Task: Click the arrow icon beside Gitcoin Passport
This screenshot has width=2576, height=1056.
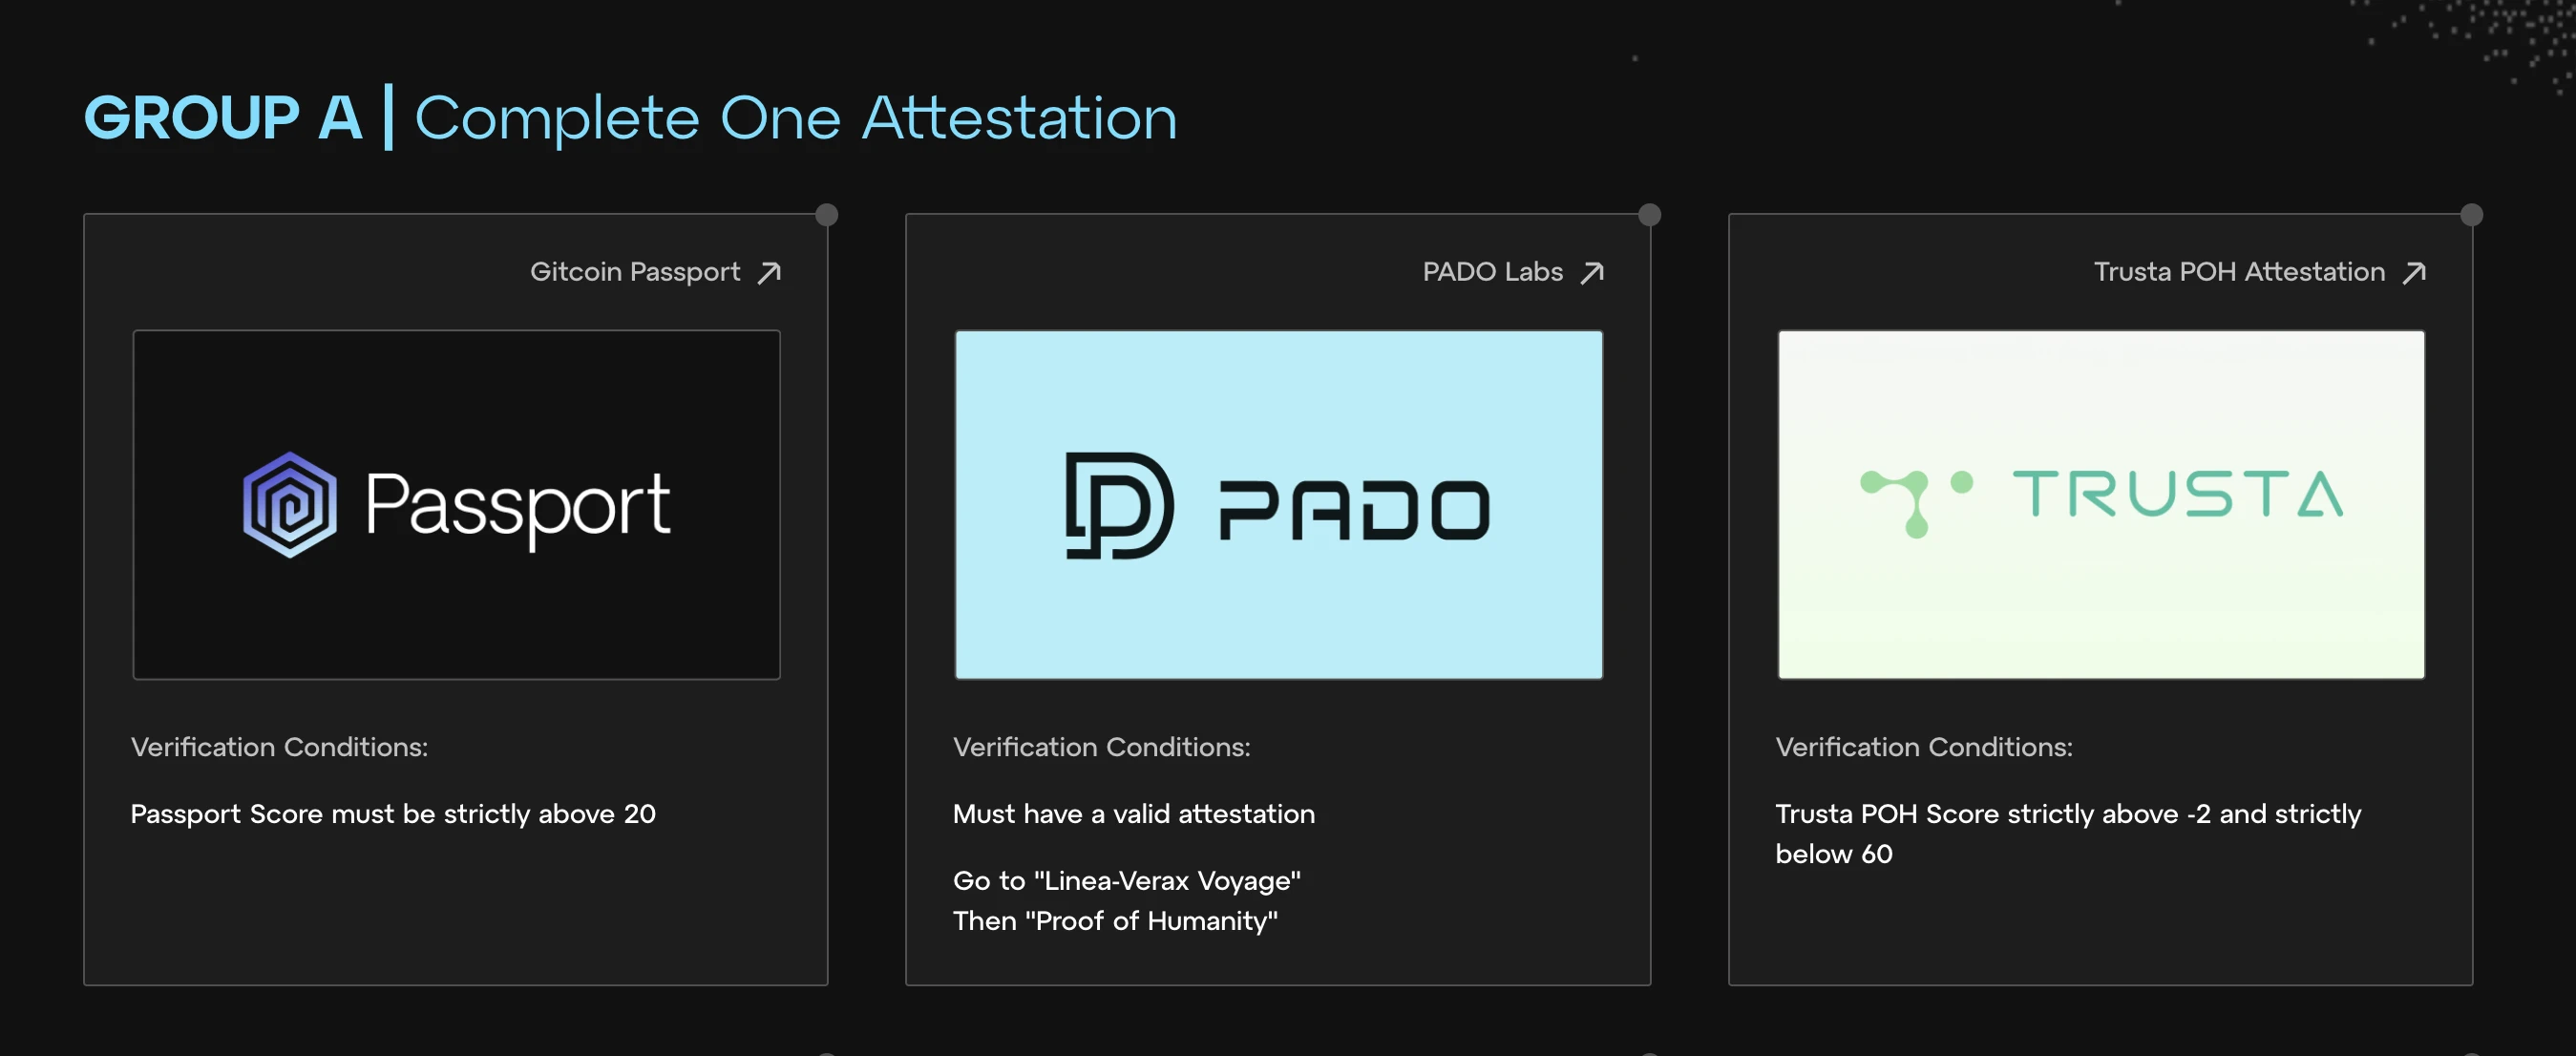Action: [x=769, y=273]
